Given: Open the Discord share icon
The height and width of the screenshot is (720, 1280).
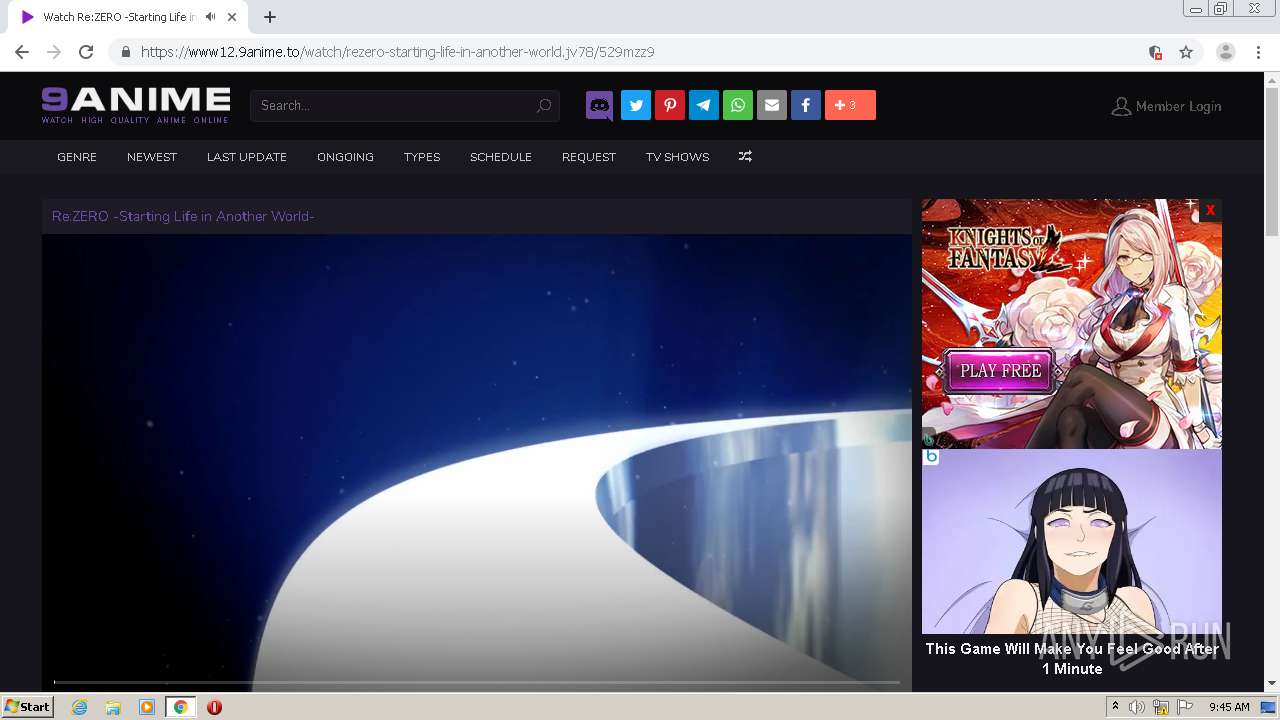Looking at the screenshot, I should pos(600,105).
